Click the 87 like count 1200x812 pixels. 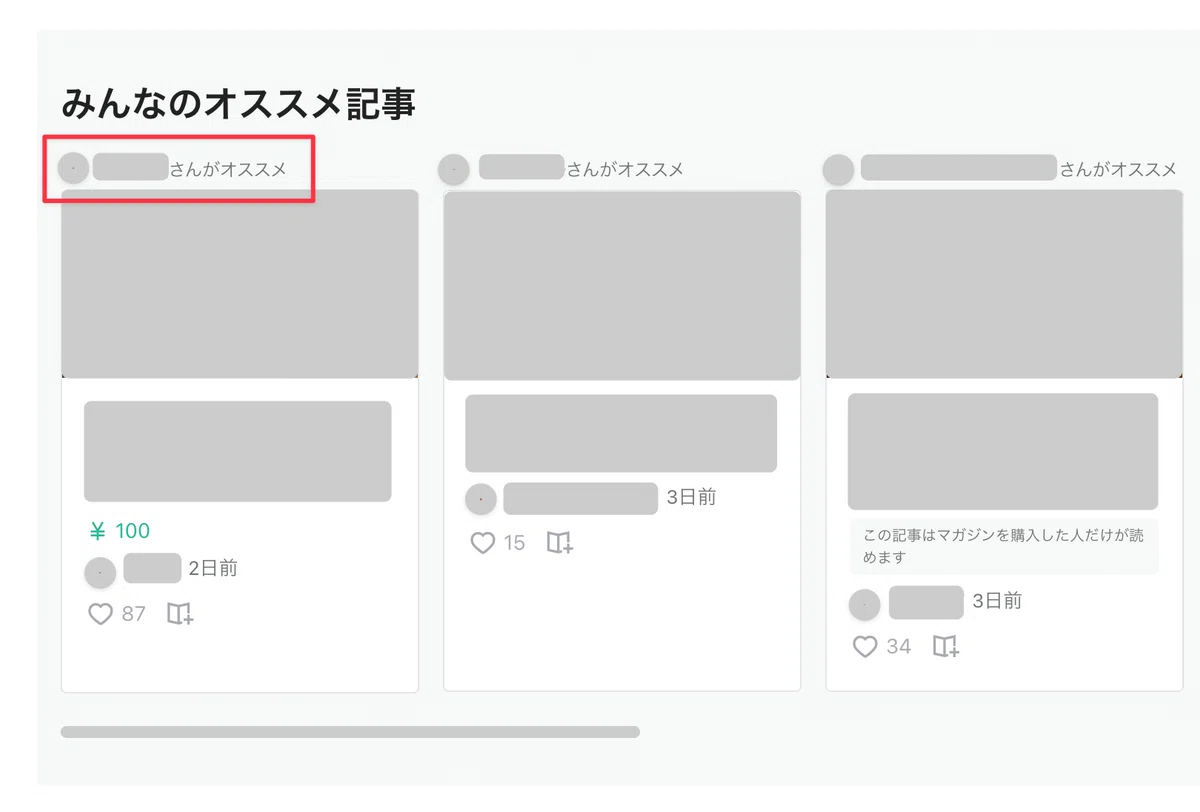133,614
